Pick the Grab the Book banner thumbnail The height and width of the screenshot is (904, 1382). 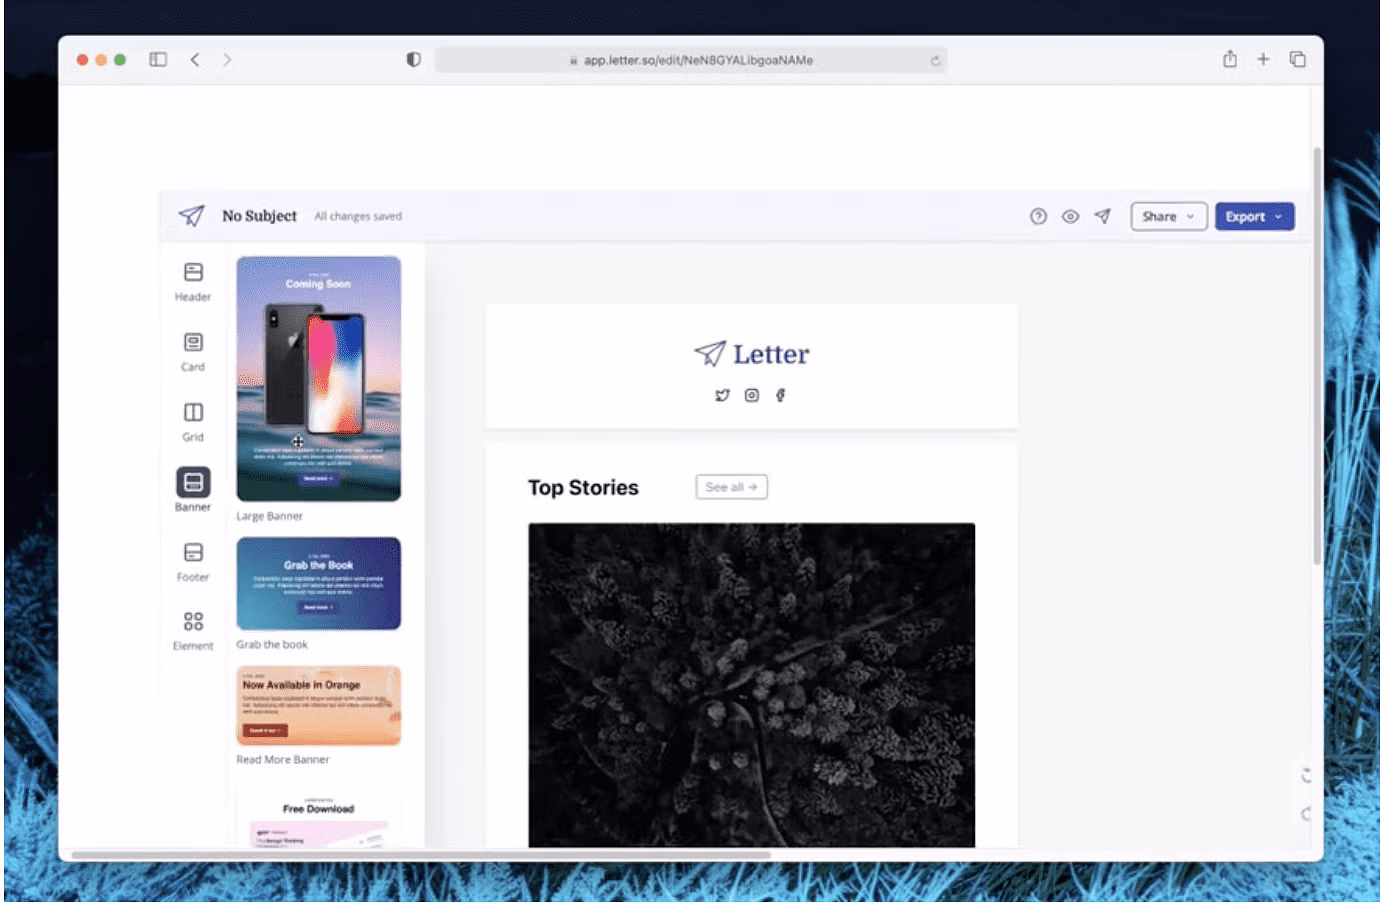318,584
